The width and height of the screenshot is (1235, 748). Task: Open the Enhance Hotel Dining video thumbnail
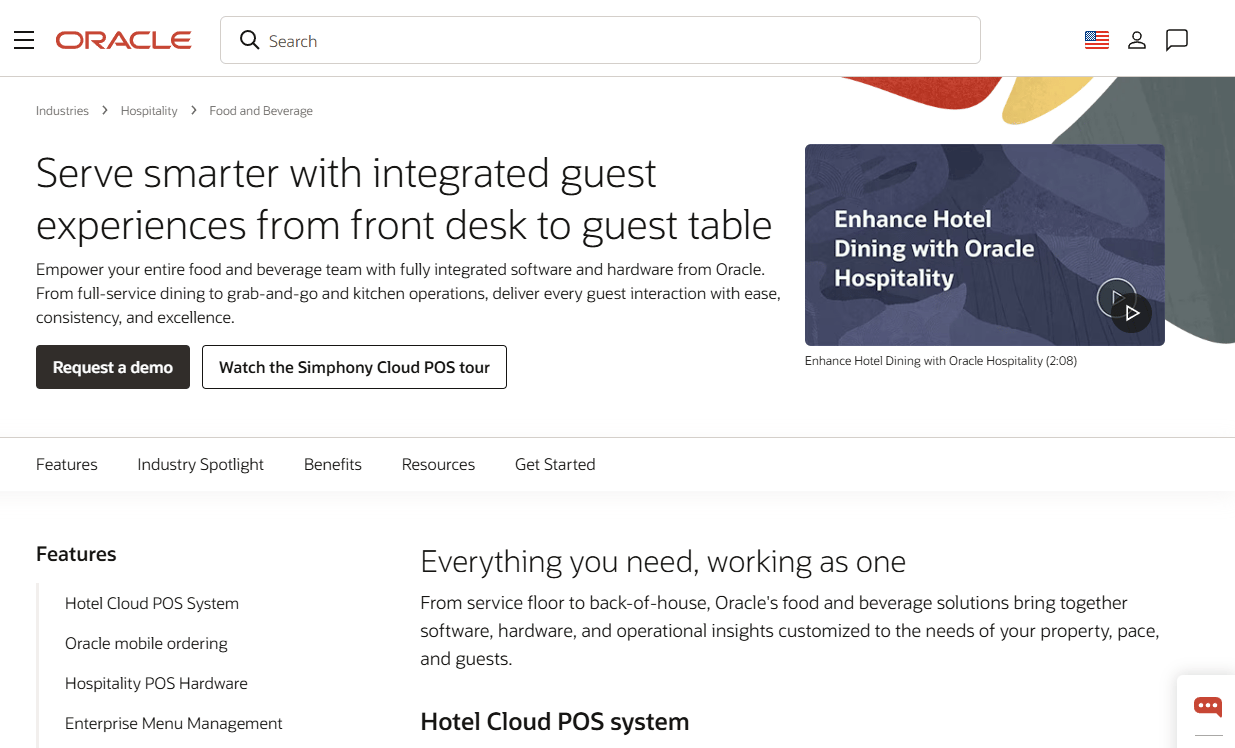(x=984, y=245)
